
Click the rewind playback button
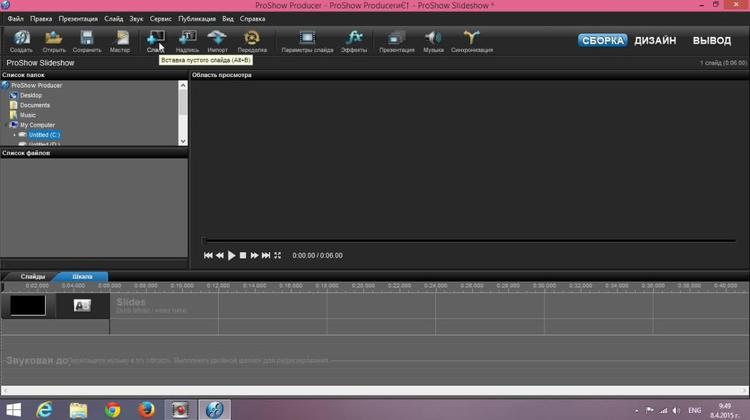pos(220,255)
